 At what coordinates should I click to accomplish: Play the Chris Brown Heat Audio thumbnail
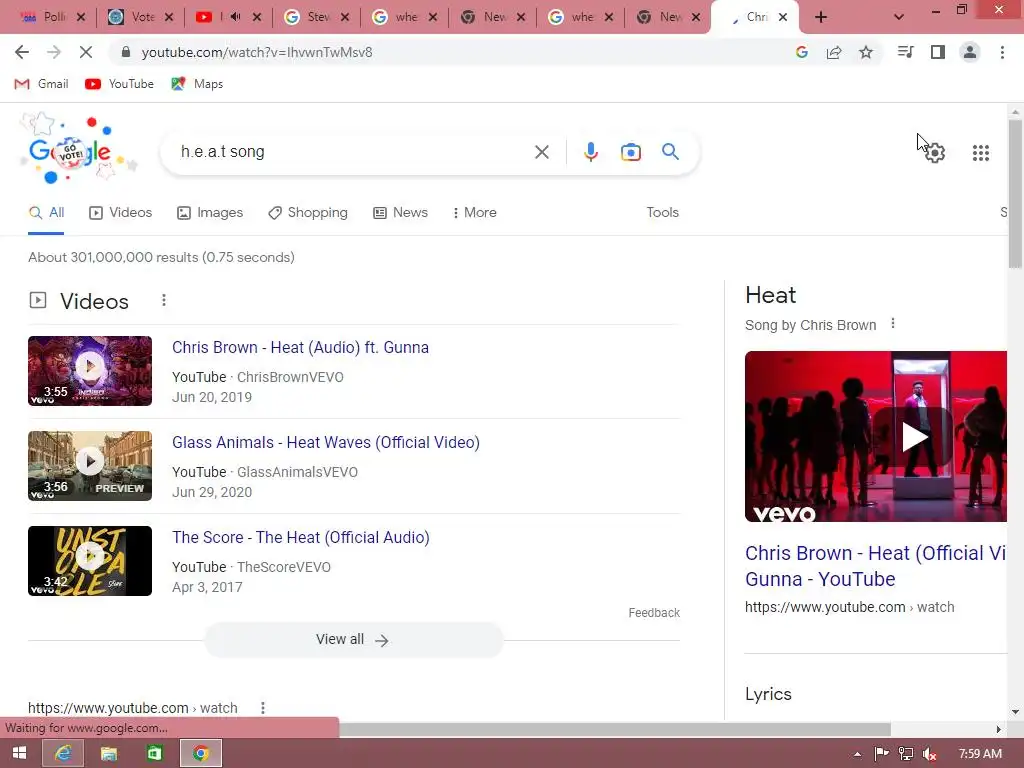[x=90, y=370]
